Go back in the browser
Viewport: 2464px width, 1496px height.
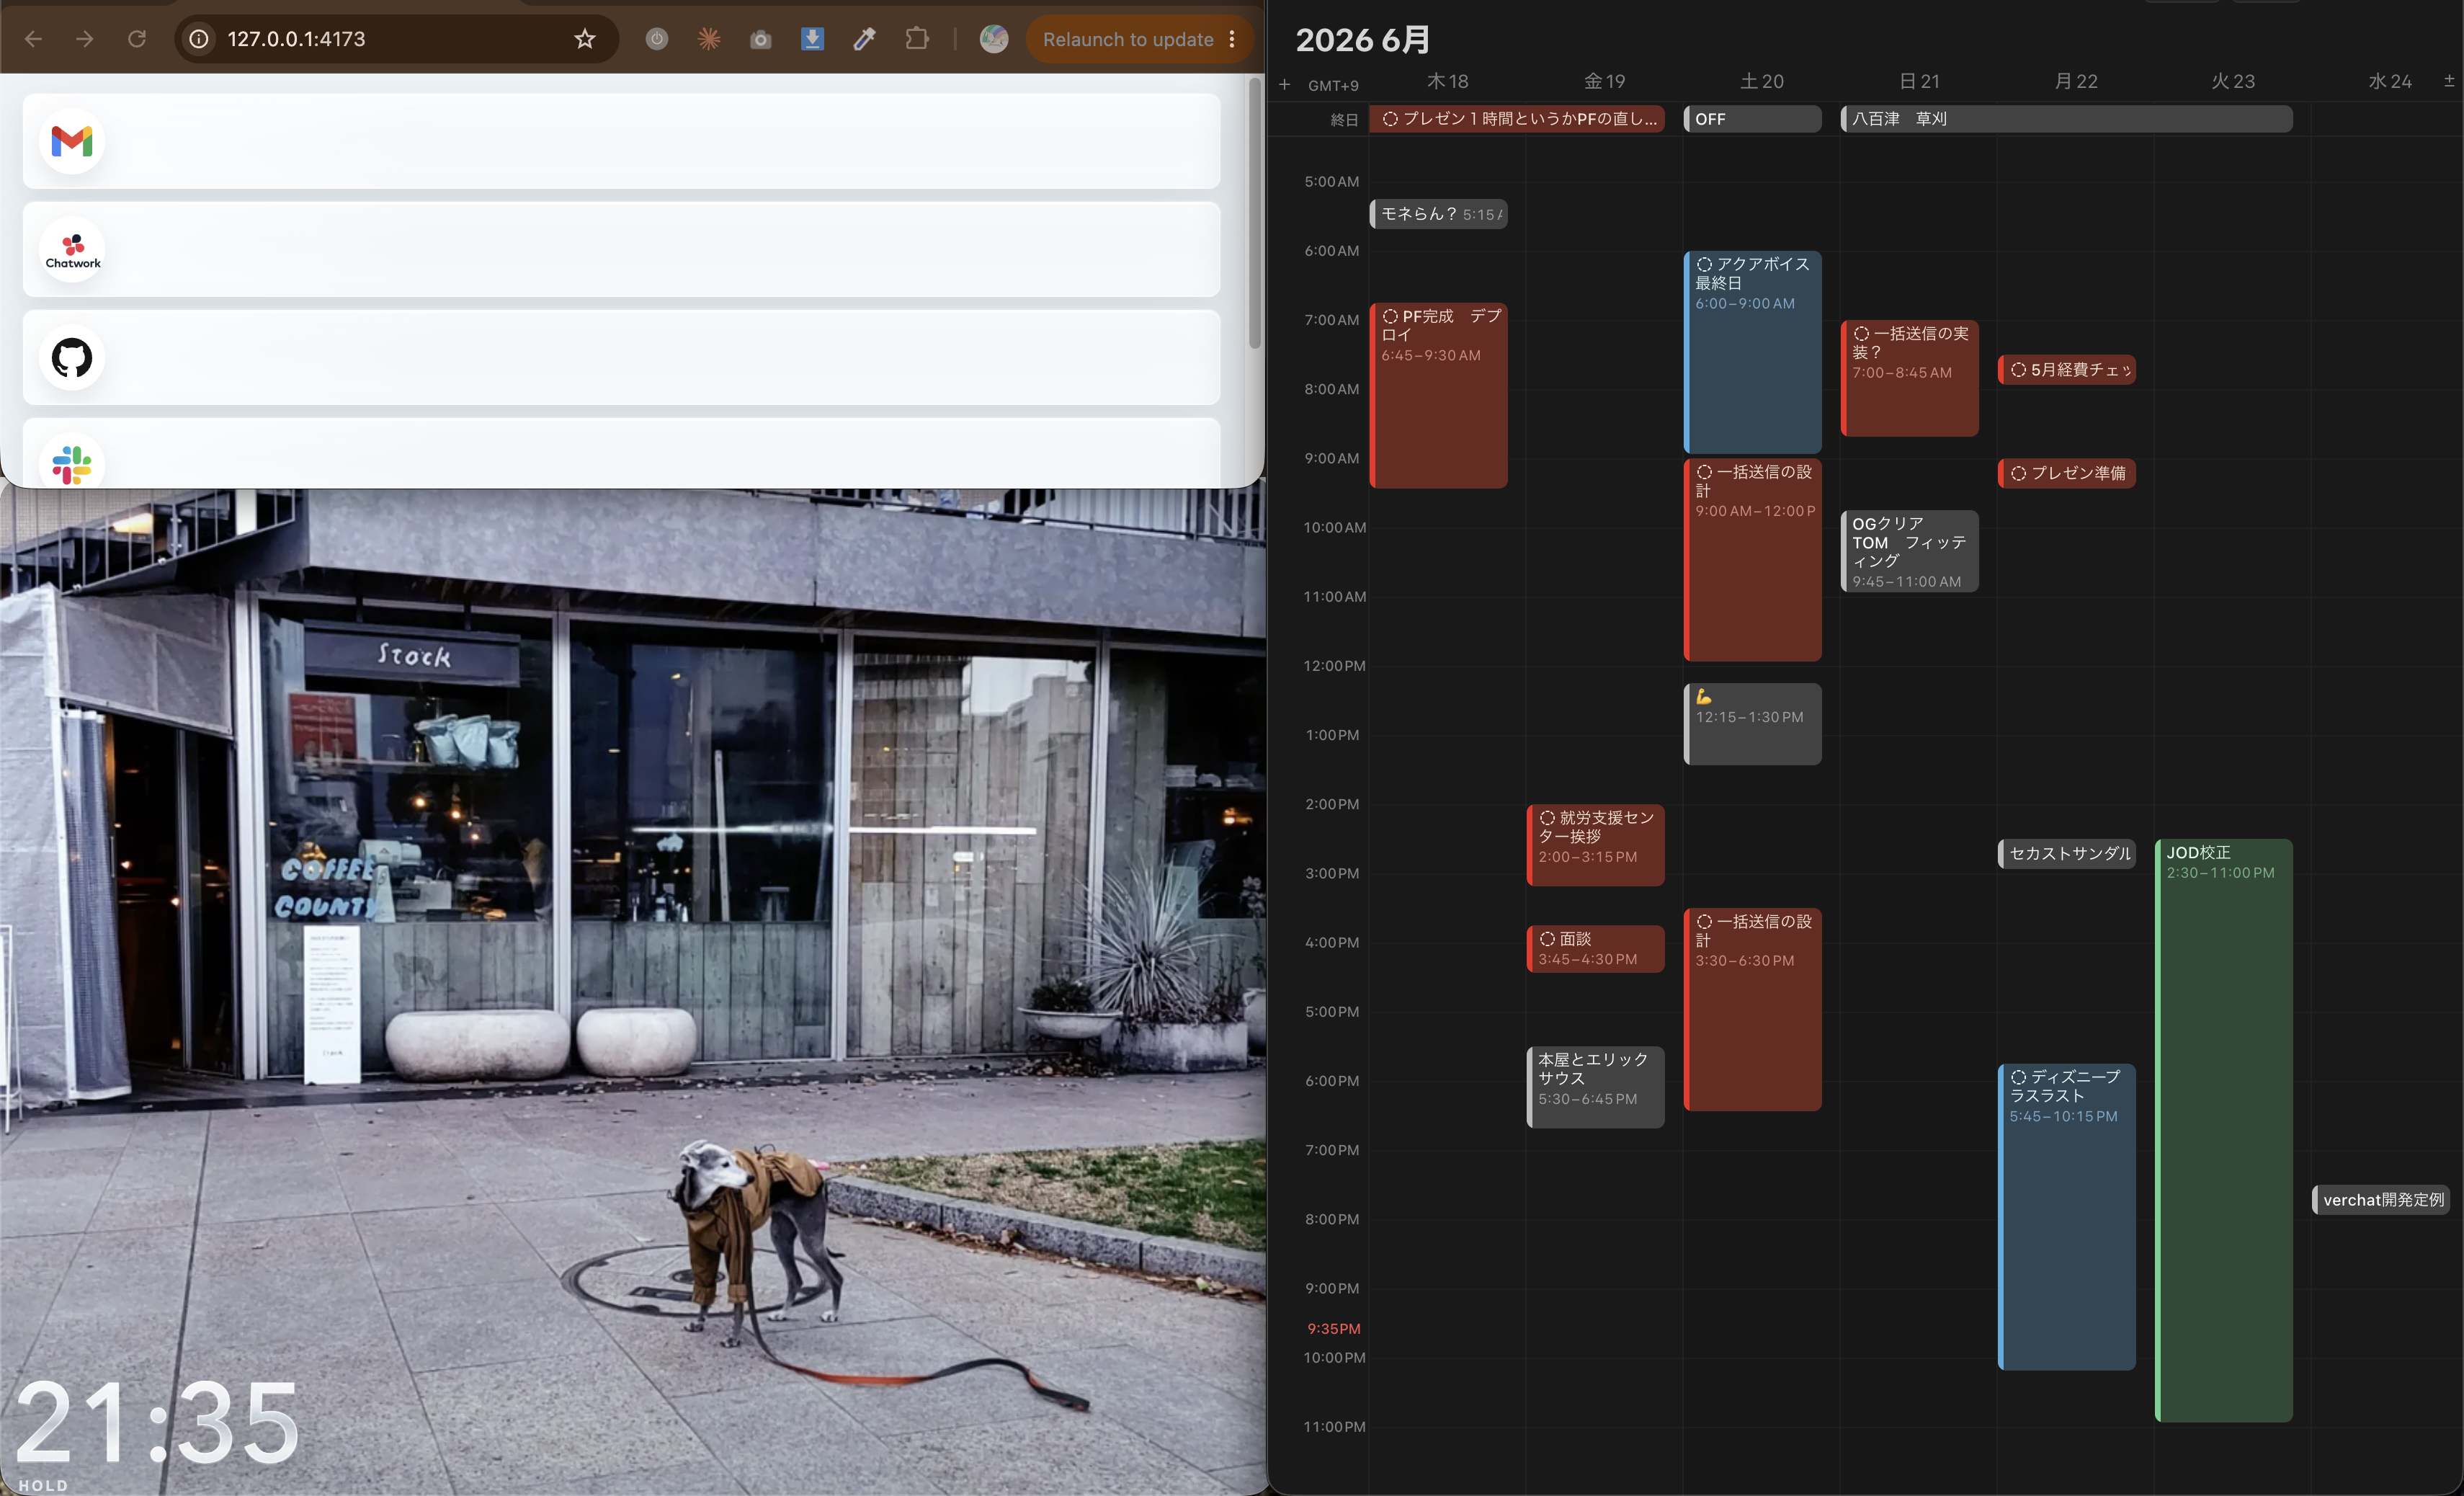33,39
